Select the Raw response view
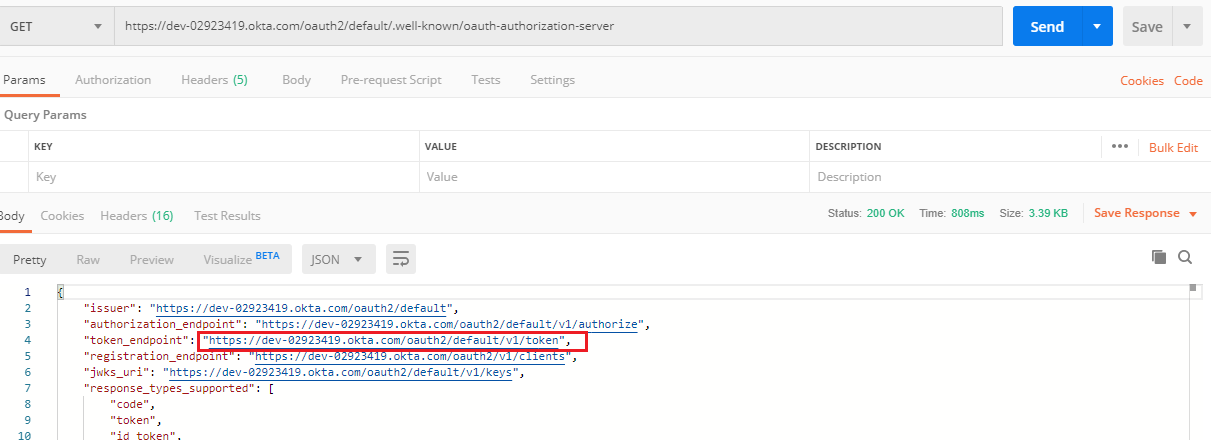Screen dimensions: 1211x440 click(88, 259)
